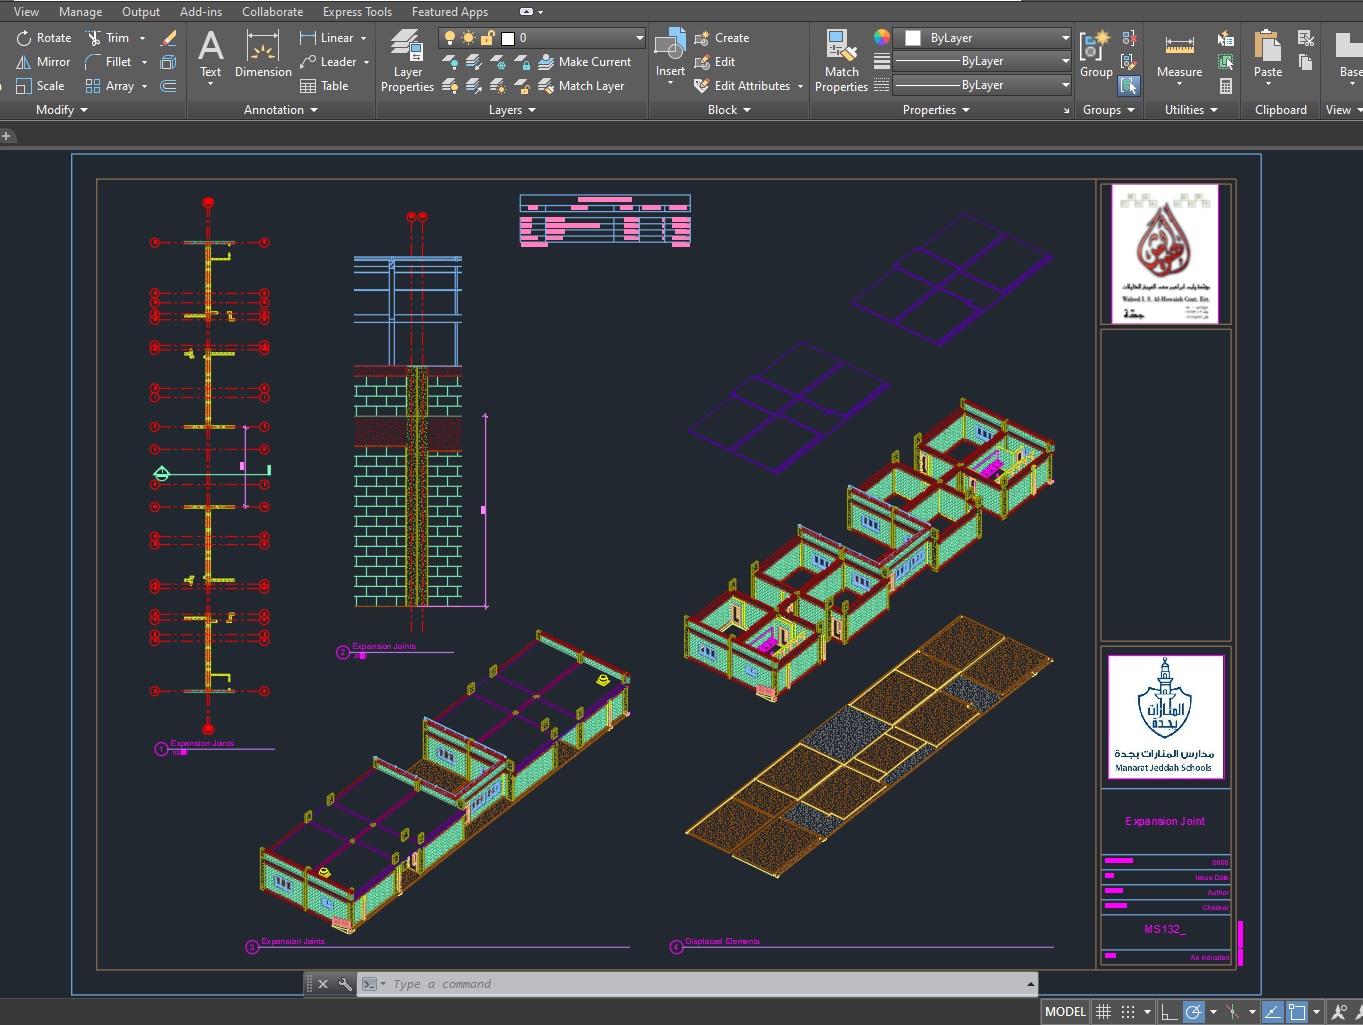The height and width of the screenshot is (1025, 1363).
Task: Click the white color swatch in Properties
Action: tap(913, 38)
